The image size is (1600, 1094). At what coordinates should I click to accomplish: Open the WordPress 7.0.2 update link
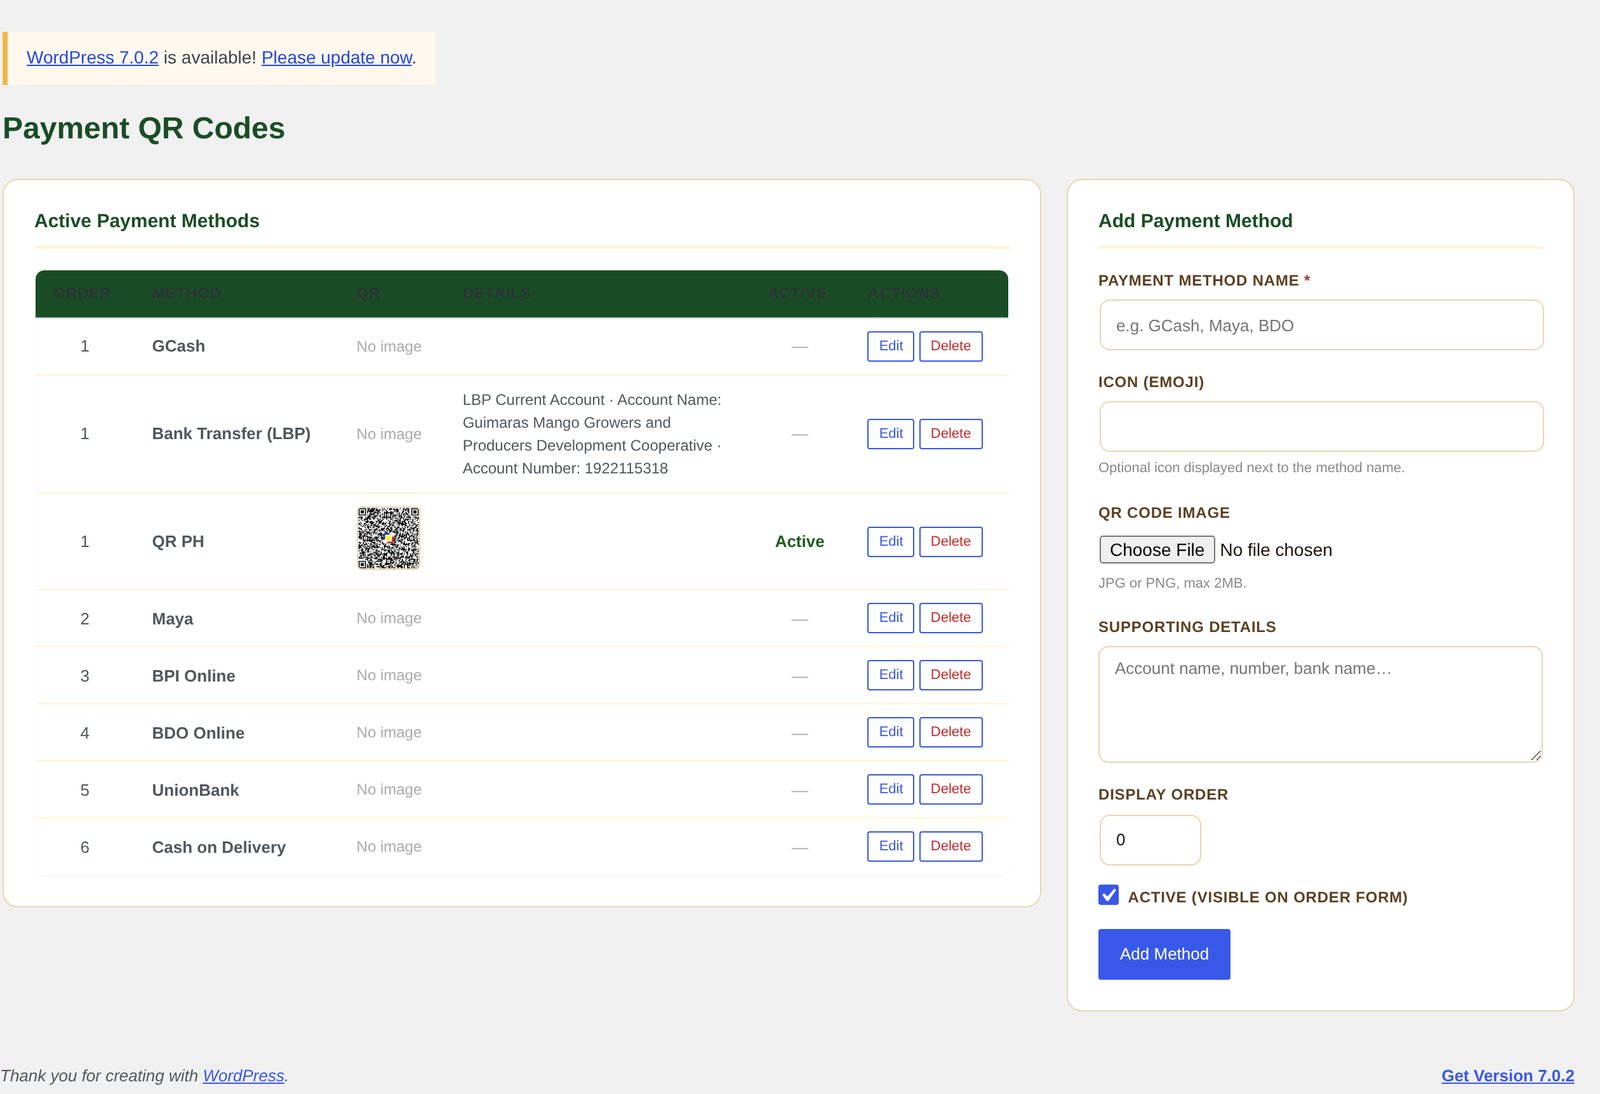[x=92, y=58]
